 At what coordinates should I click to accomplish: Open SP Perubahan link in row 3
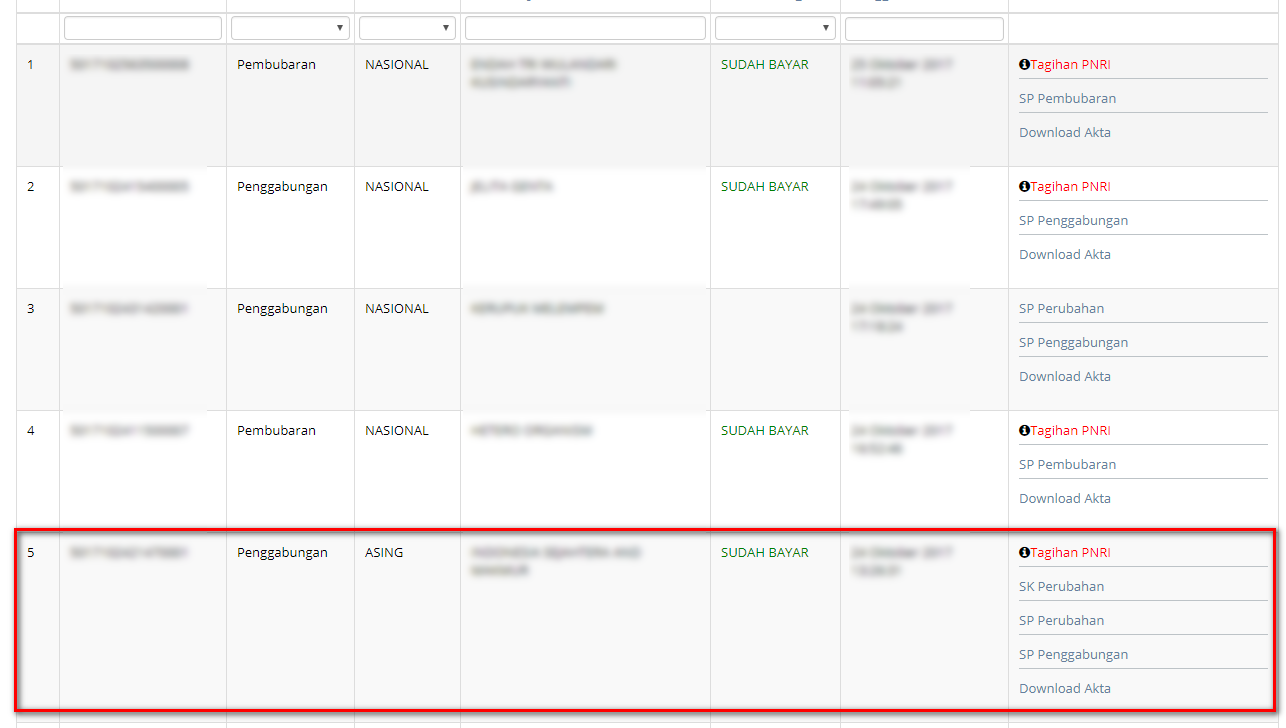1061,309
